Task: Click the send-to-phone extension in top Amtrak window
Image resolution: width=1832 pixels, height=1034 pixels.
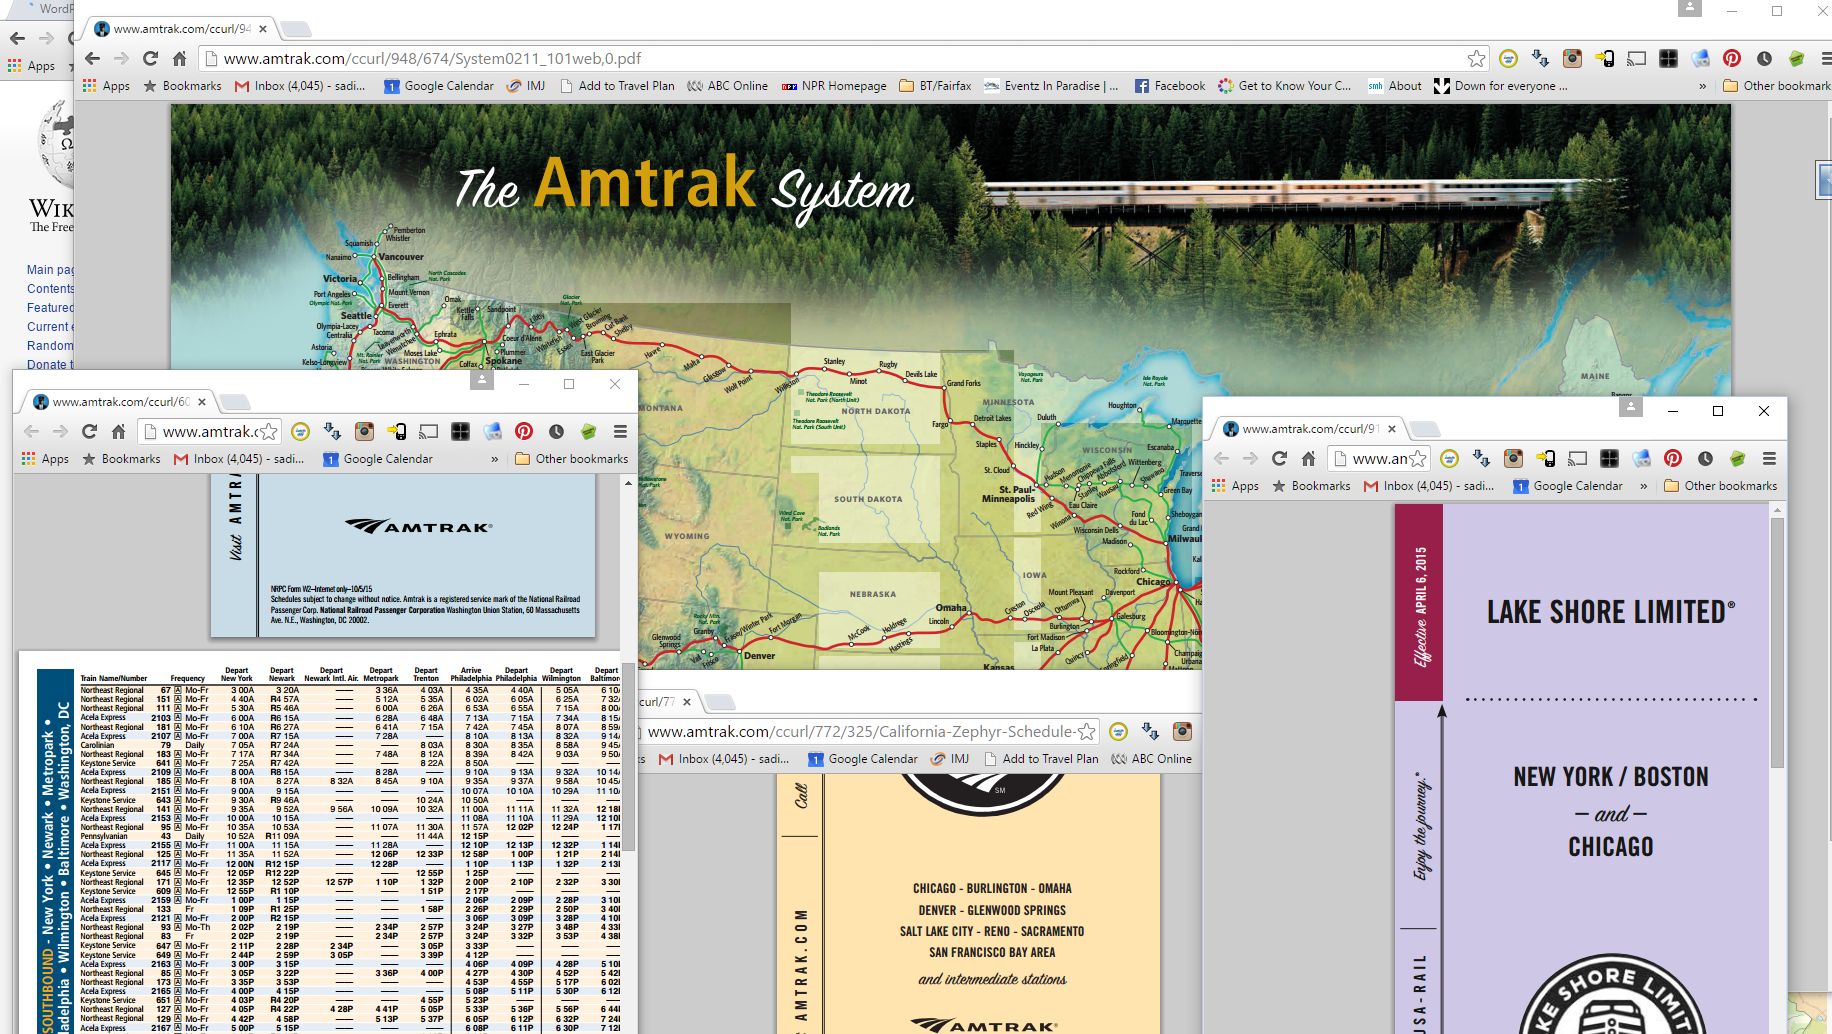Action: click(x=1604, y=59)
